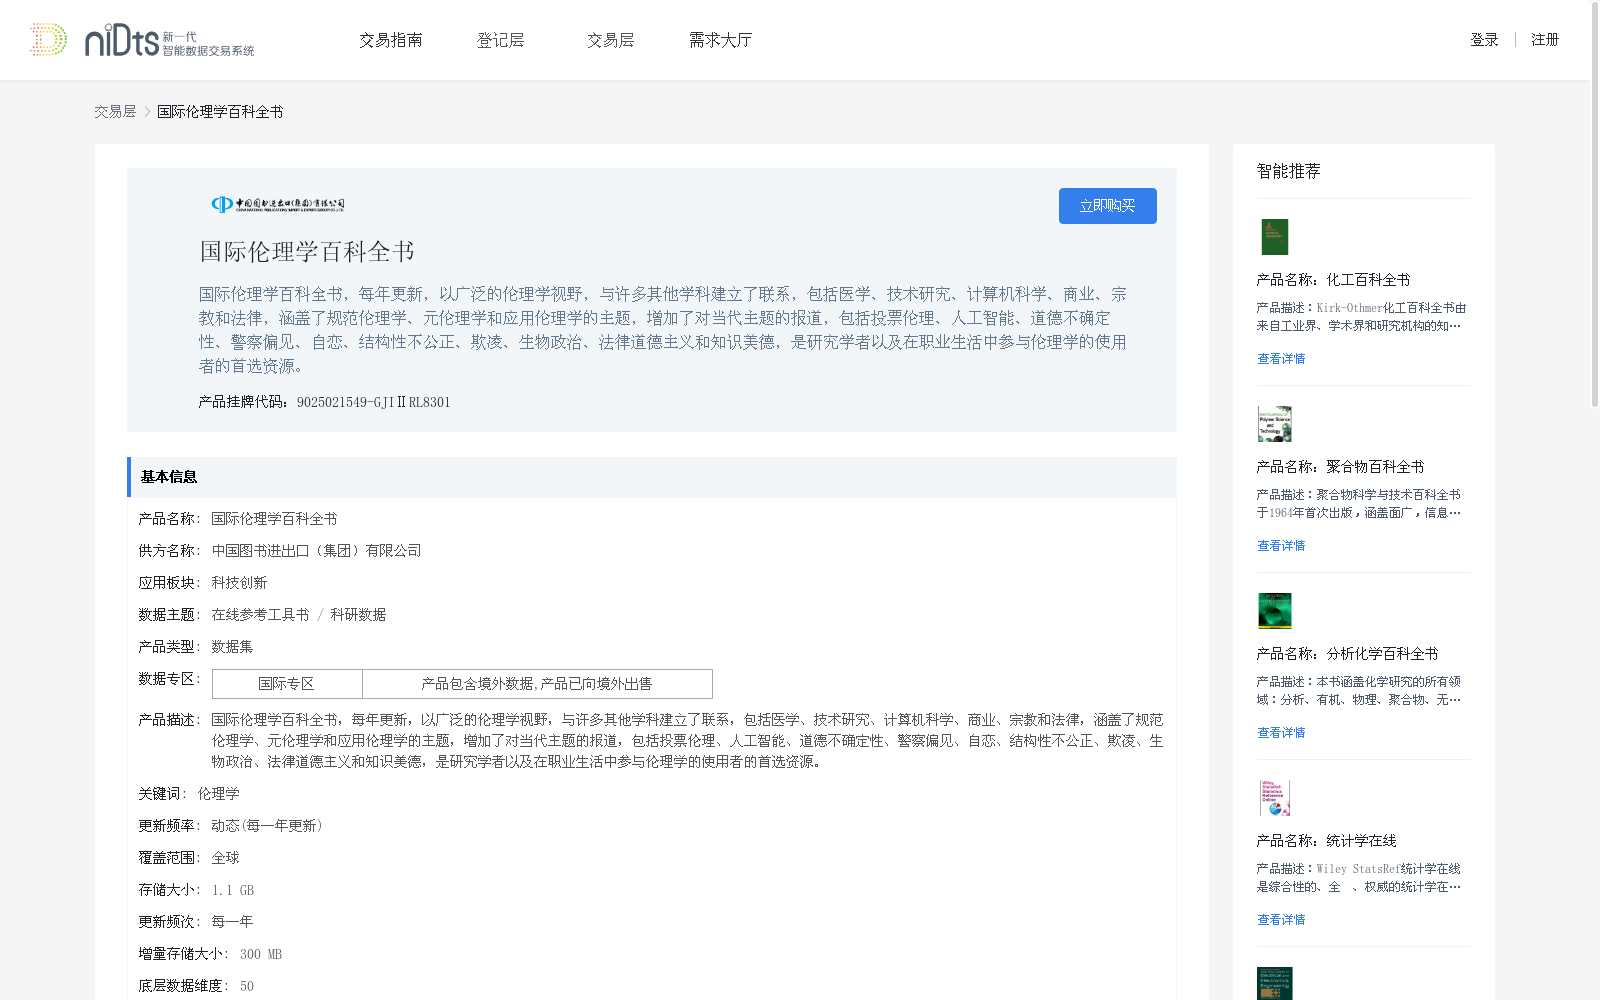Click the 立即购买 button

(x=1108, y=206)
